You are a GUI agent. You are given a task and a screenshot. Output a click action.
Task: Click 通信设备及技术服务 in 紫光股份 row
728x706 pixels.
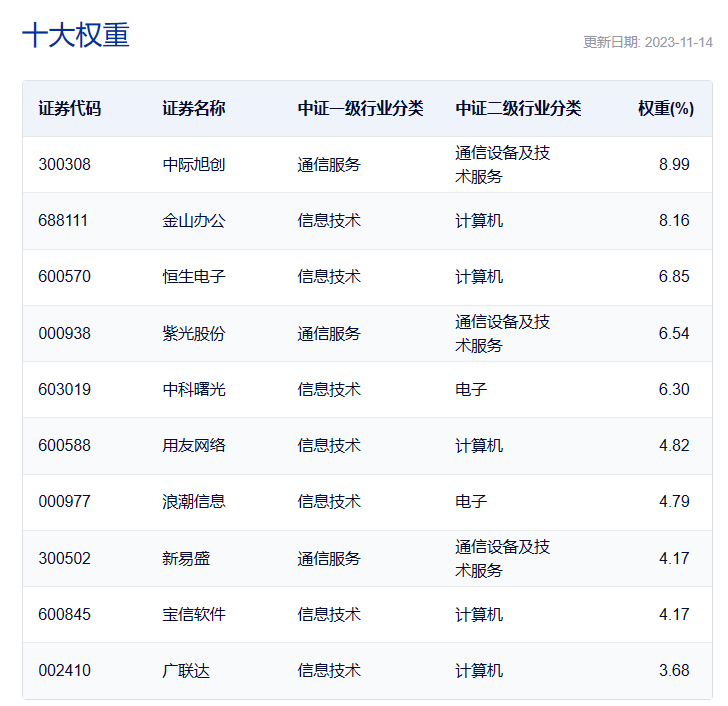(502, 333)
